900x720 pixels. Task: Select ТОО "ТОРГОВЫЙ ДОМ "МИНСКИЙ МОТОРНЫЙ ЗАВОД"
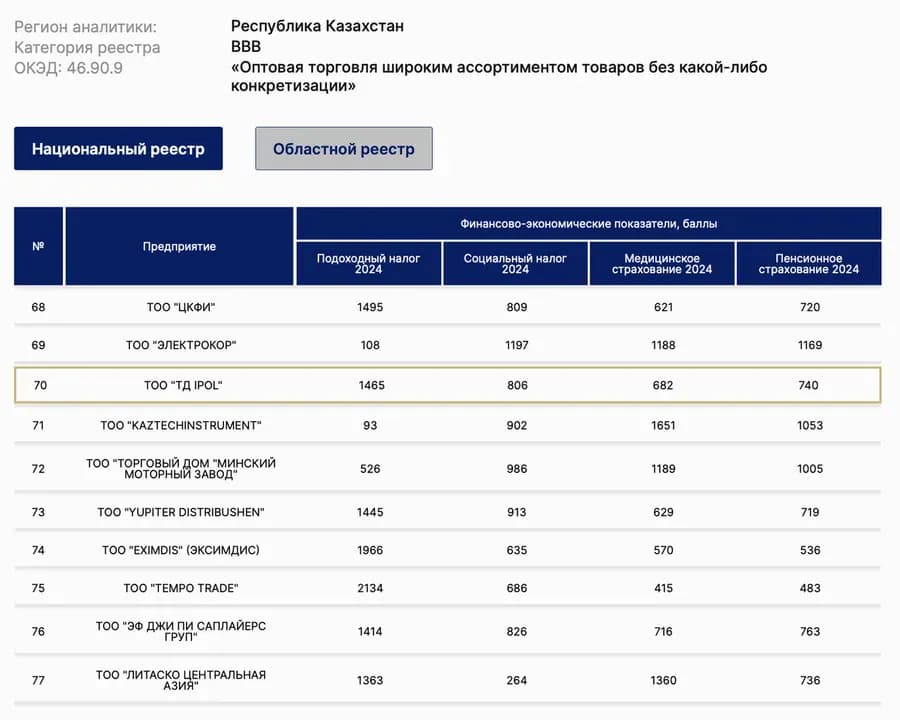tap(181, 469)
